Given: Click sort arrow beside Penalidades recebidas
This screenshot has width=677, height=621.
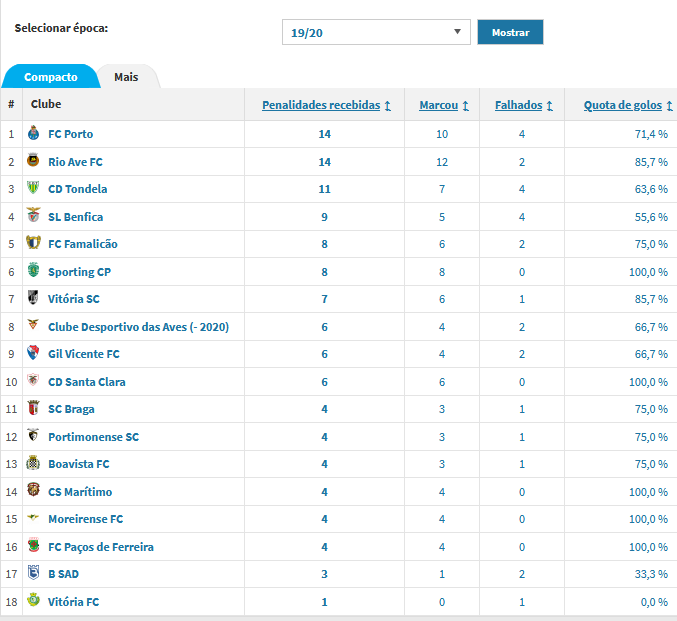Looking at the screenshot, I should (388, 106).
